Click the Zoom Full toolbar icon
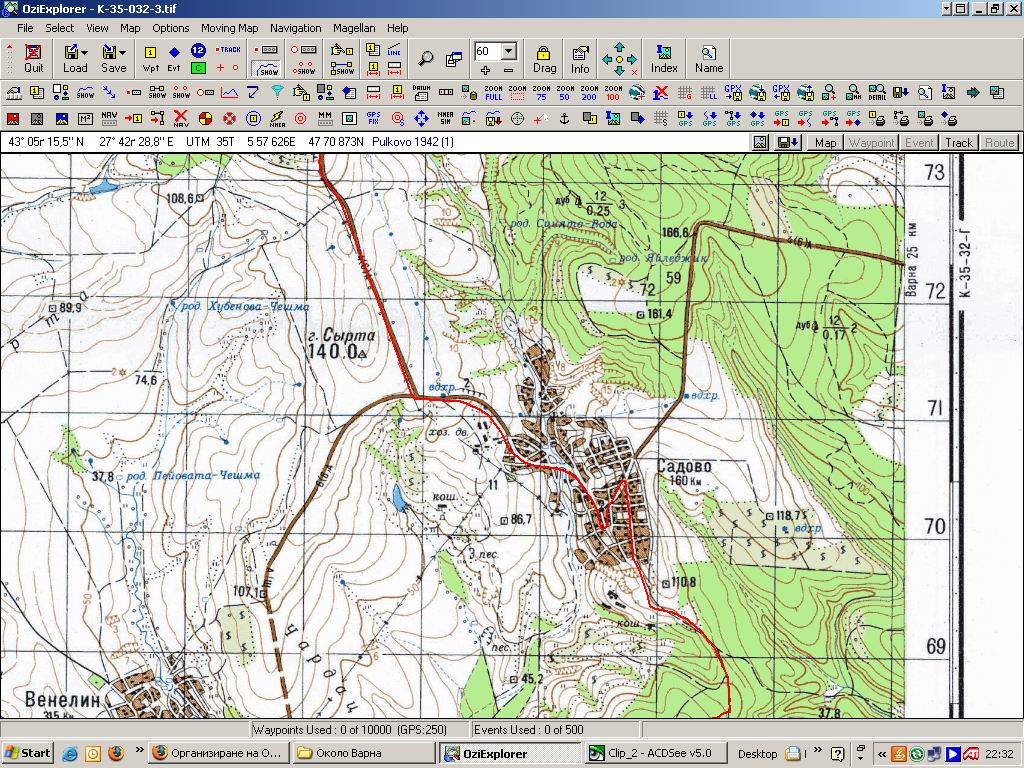The height and width of the screenshot is (768, 1024). coord(493,93)
